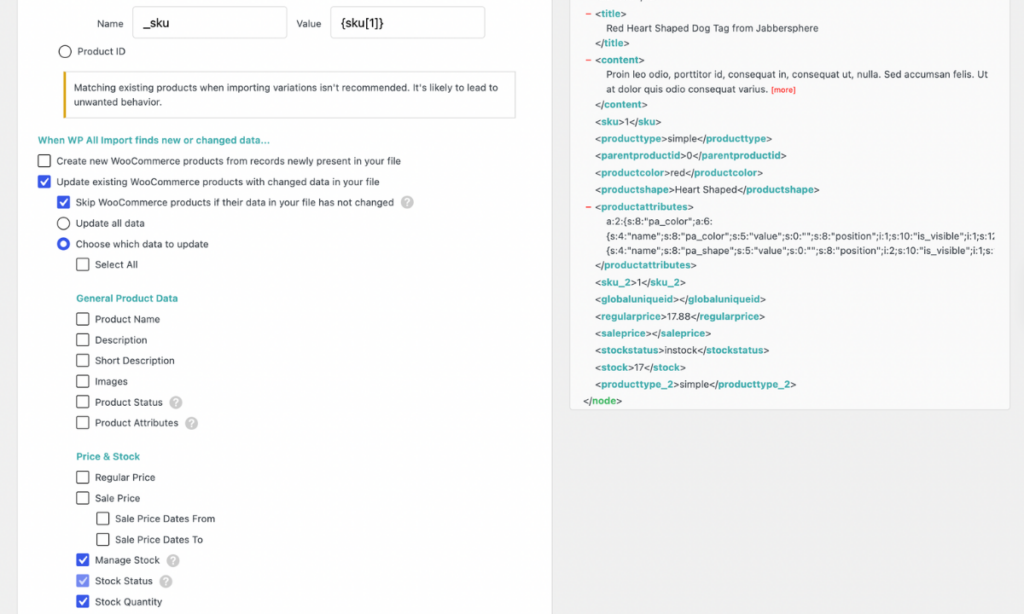Screen dimensions: 1024x614
Task: Uncheck the Manage Stock checkbox
Action: pyautogui.click(x=82, y=560)
